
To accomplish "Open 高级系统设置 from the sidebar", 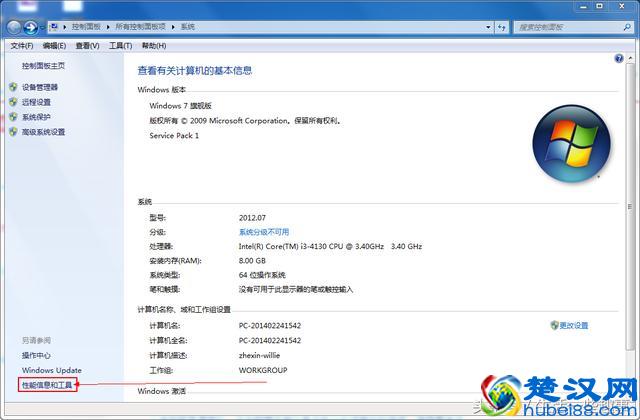I will pyautogui.click(x=44, y=132).
